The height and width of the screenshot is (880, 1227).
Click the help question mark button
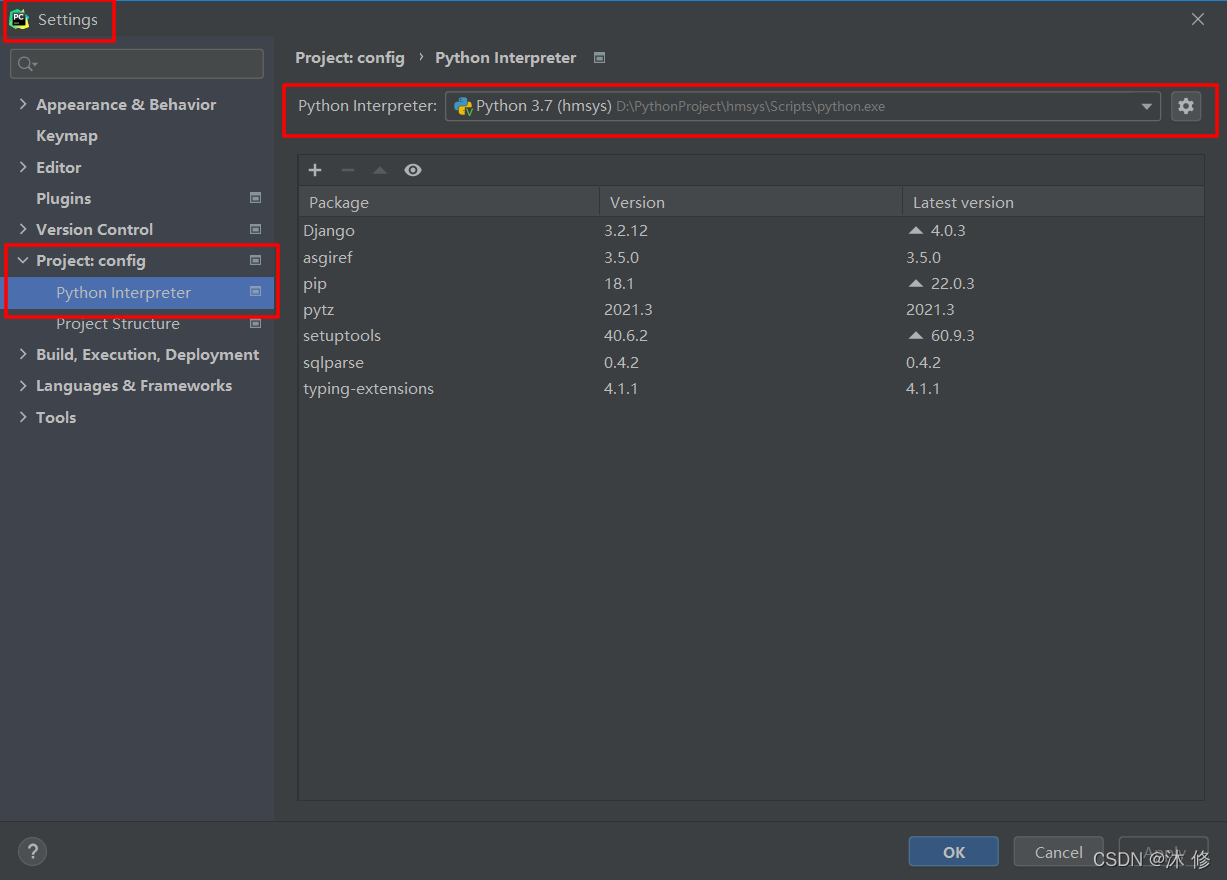[33, 852]
